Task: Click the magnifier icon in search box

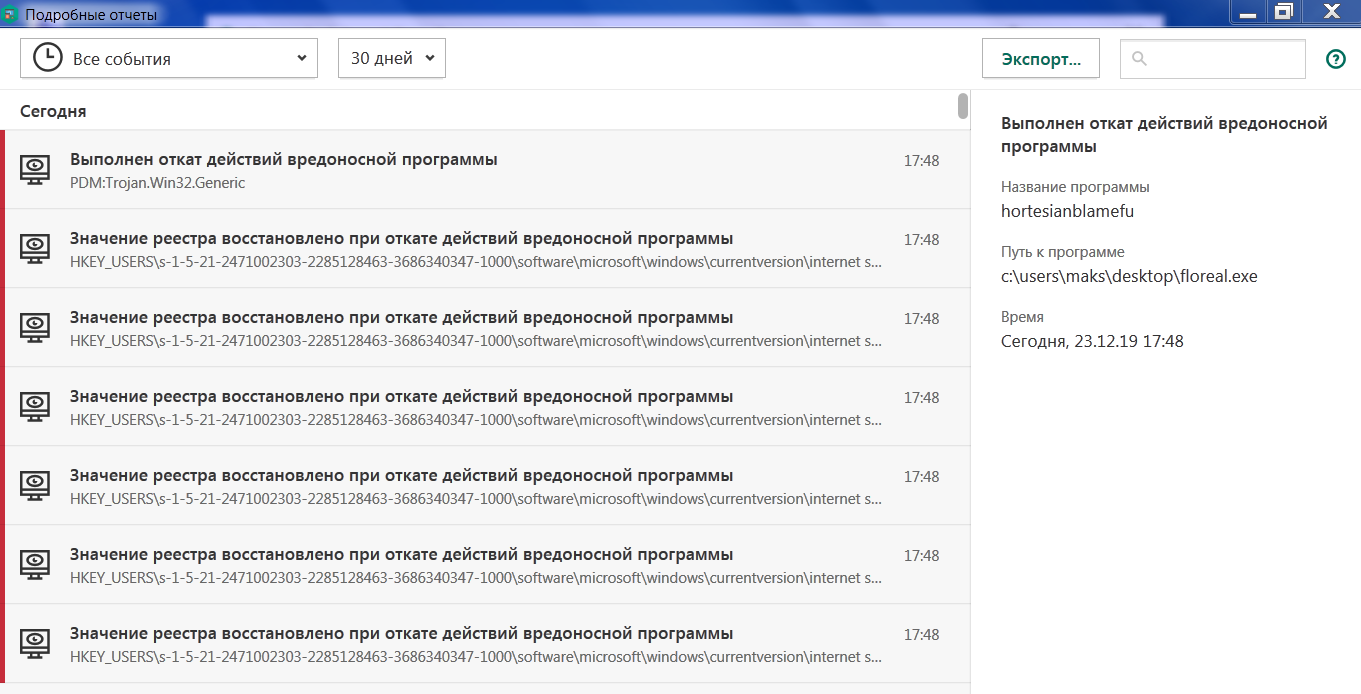Action: click(x=1138, y=59)
